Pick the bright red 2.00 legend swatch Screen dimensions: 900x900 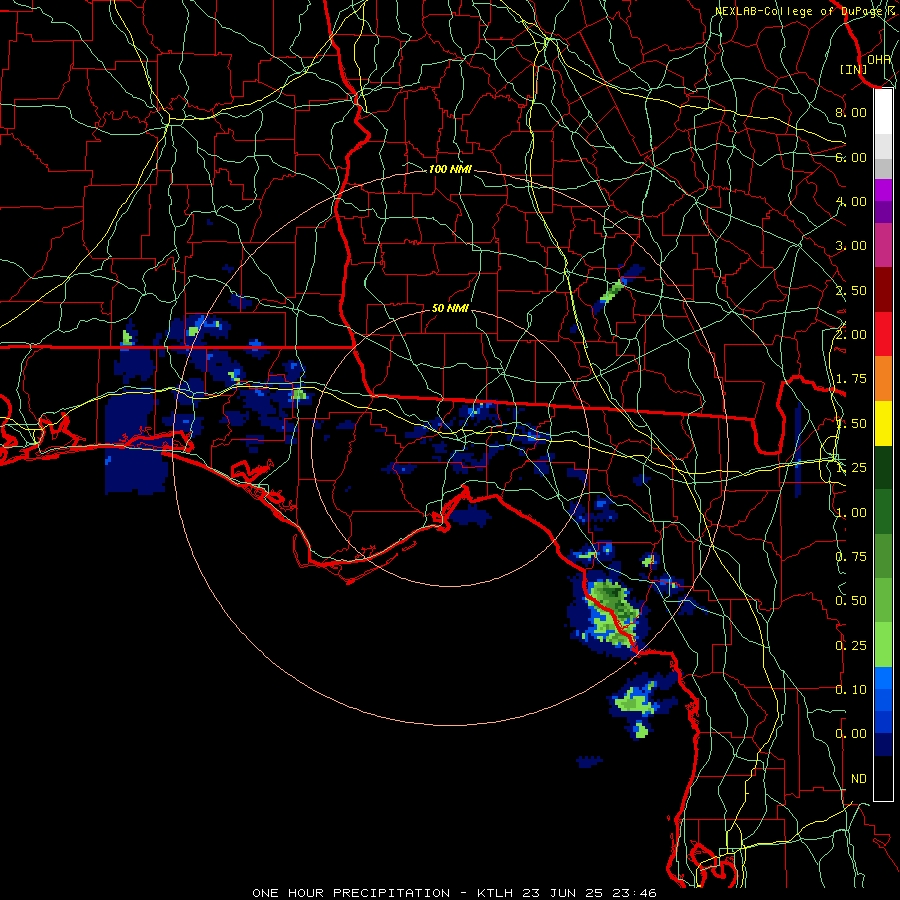(883, 334)
